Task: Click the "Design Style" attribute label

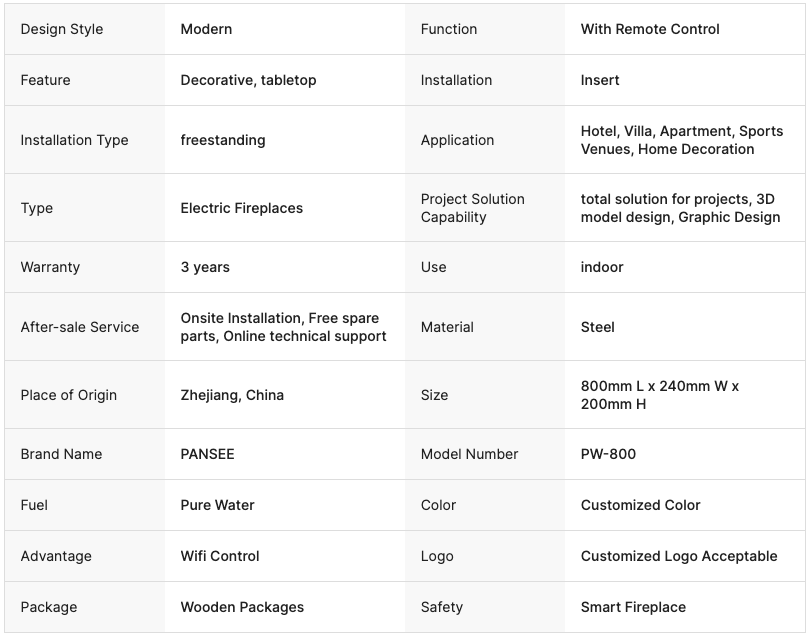Action: pyautogui.click(x=62, y=29)
